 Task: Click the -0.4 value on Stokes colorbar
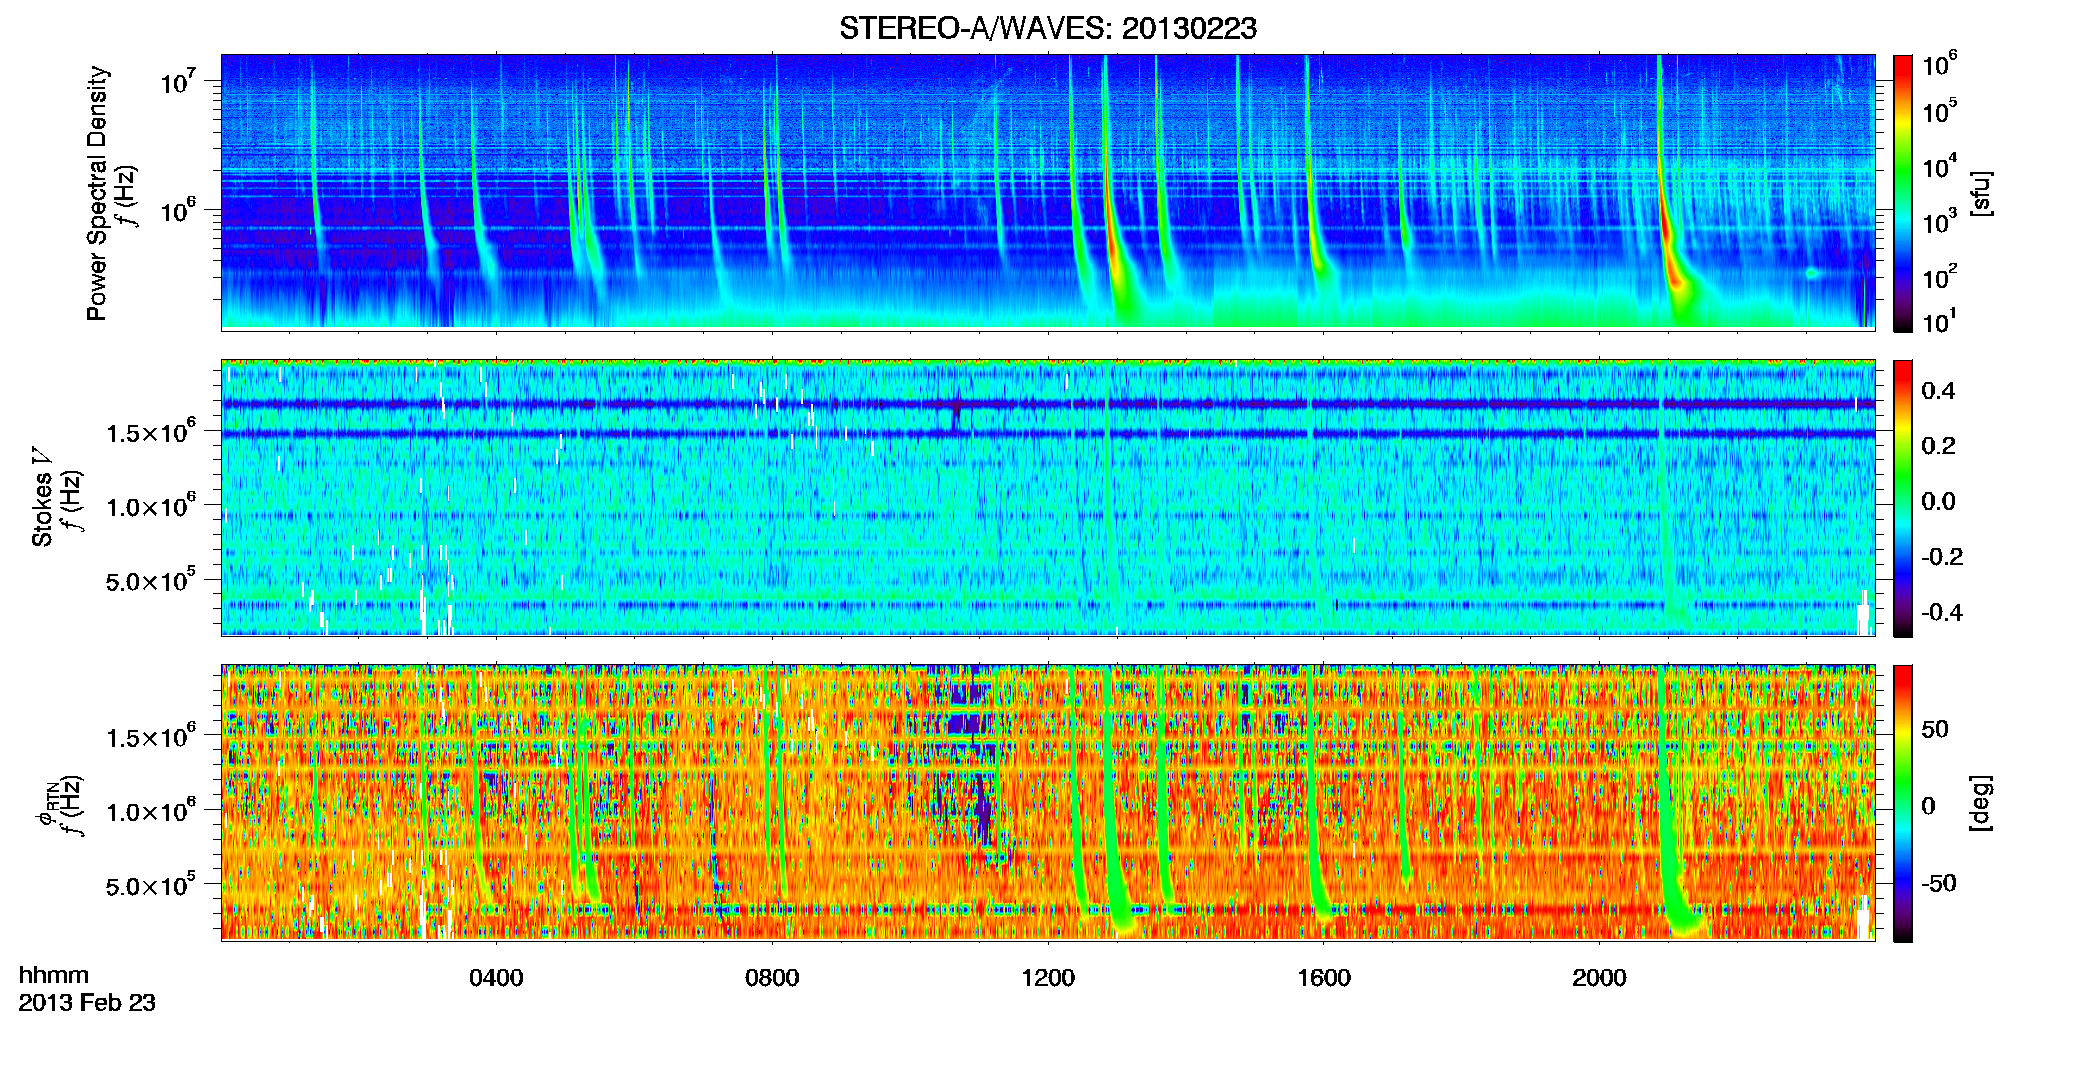pyautogui.click(x=1942, y=612)
